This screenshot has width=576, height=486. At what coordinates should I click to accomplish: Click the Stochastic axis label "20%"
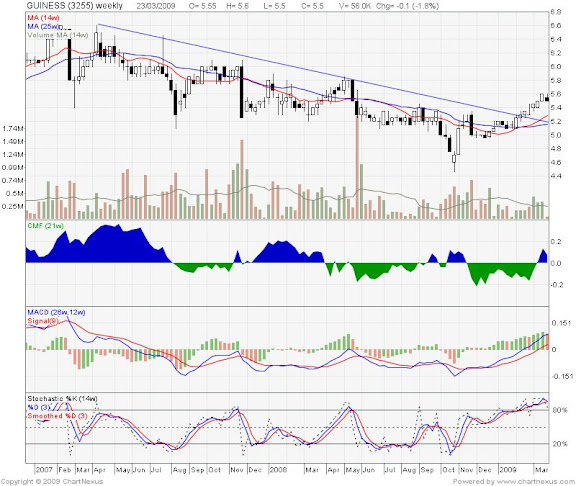(560, 444)
